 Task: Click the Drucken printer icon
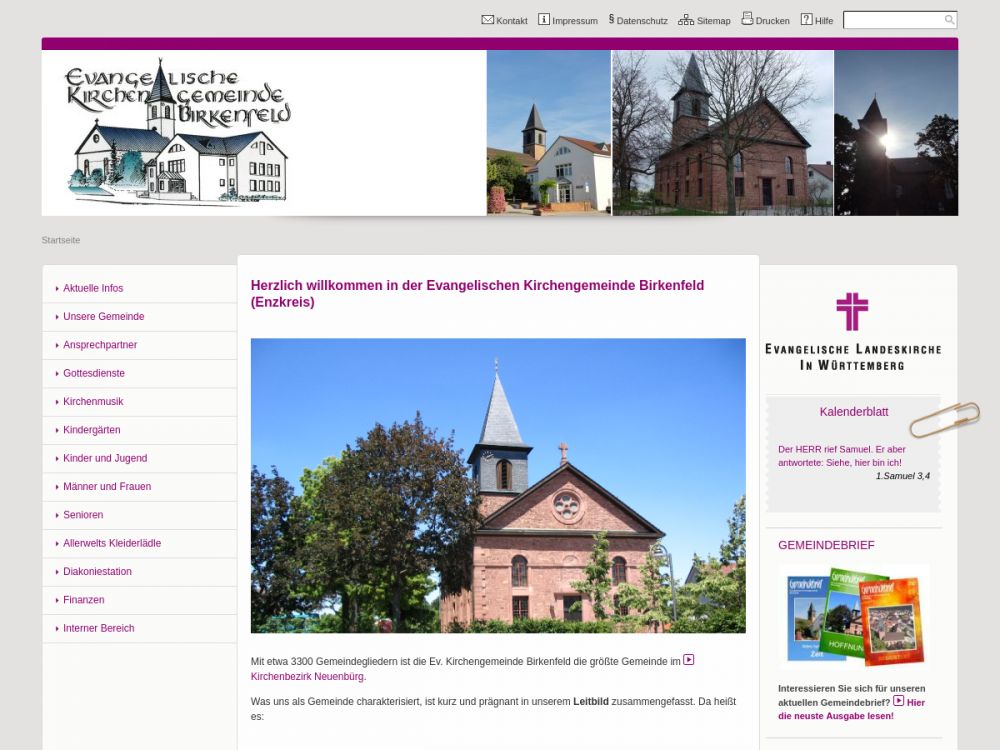click(x=747, y=19)
